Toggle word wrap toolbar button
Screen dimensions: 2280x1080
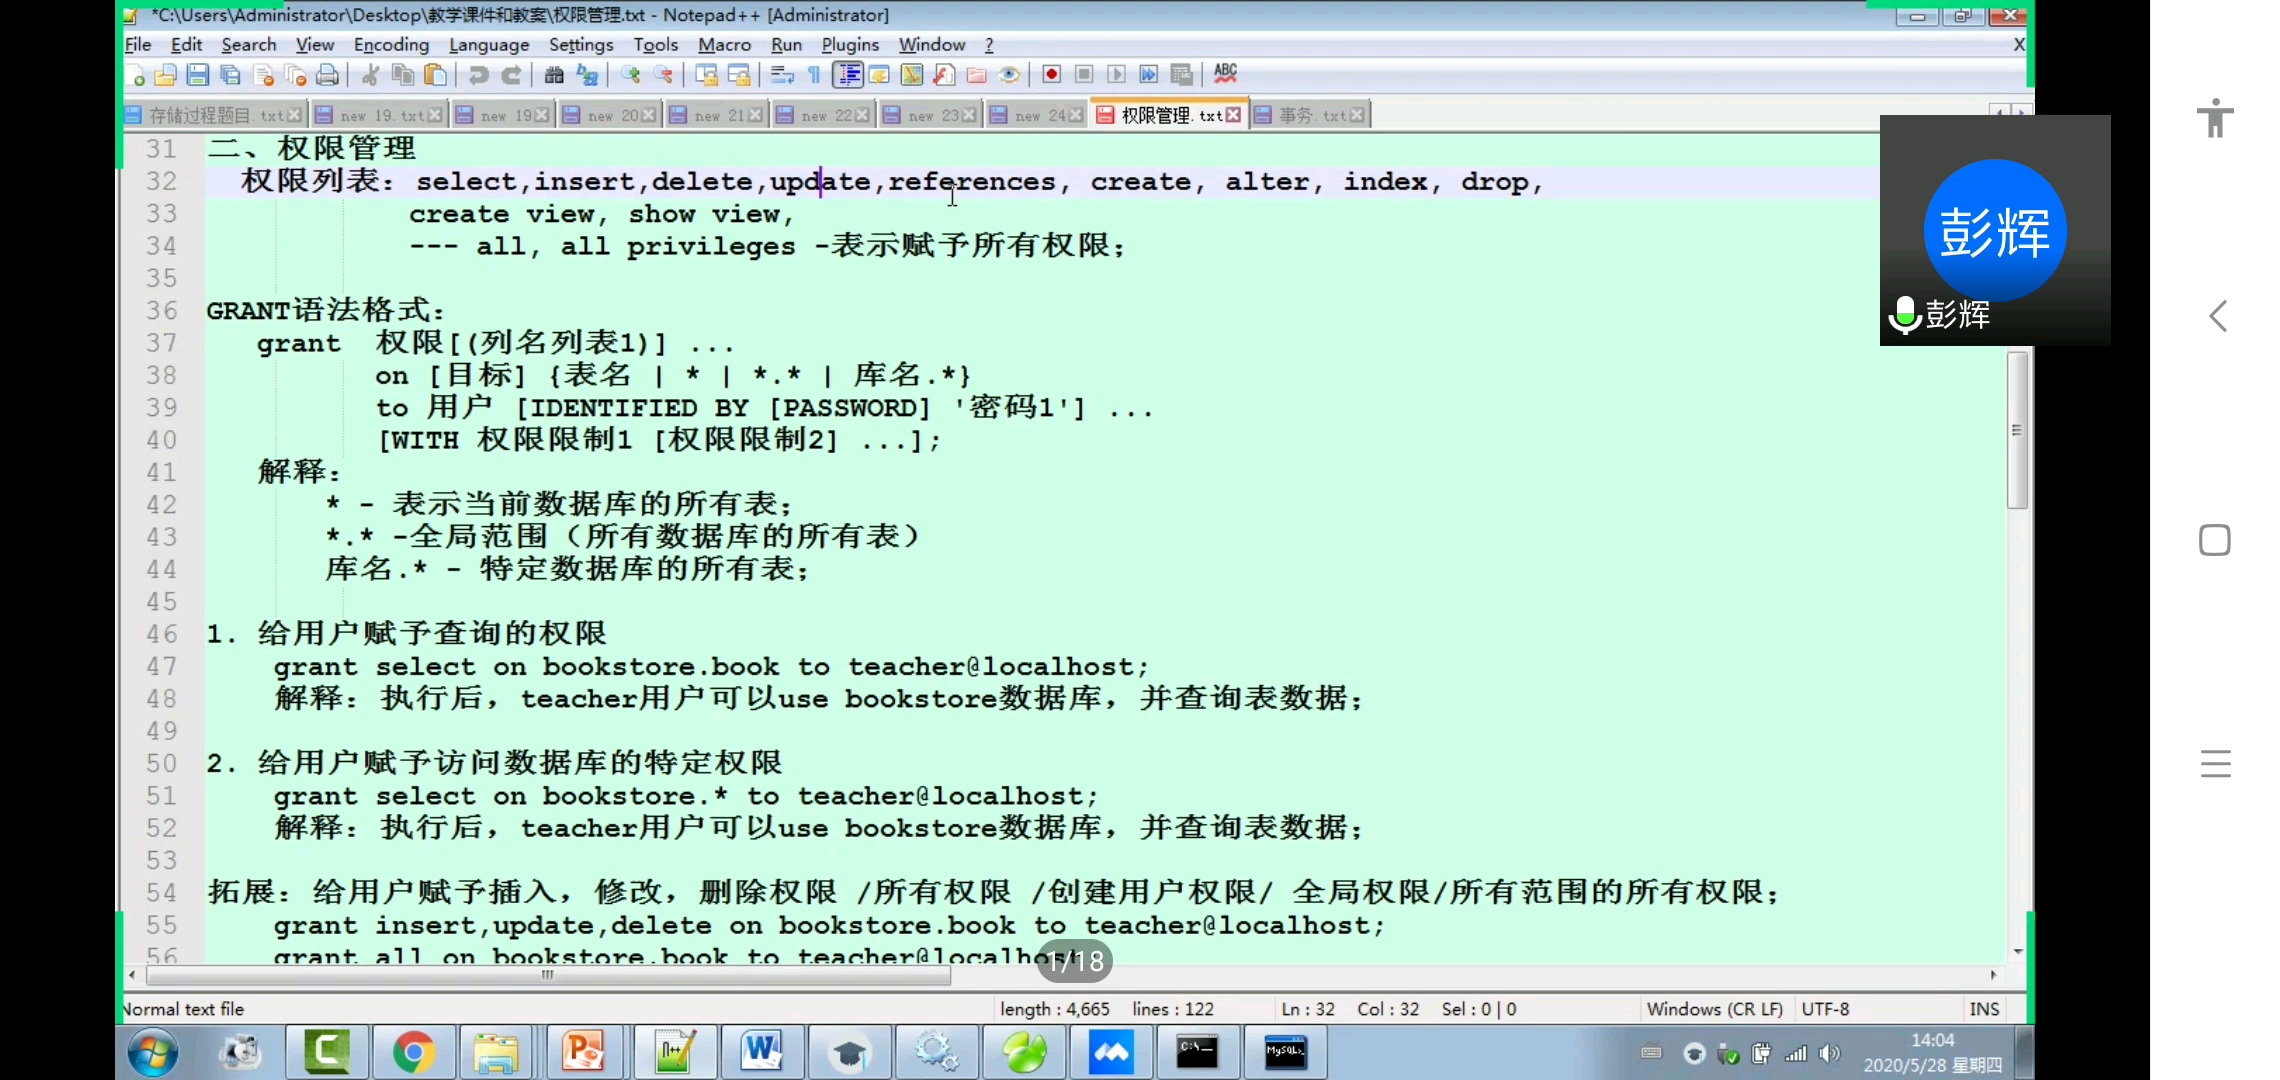[x=782, y=75]
